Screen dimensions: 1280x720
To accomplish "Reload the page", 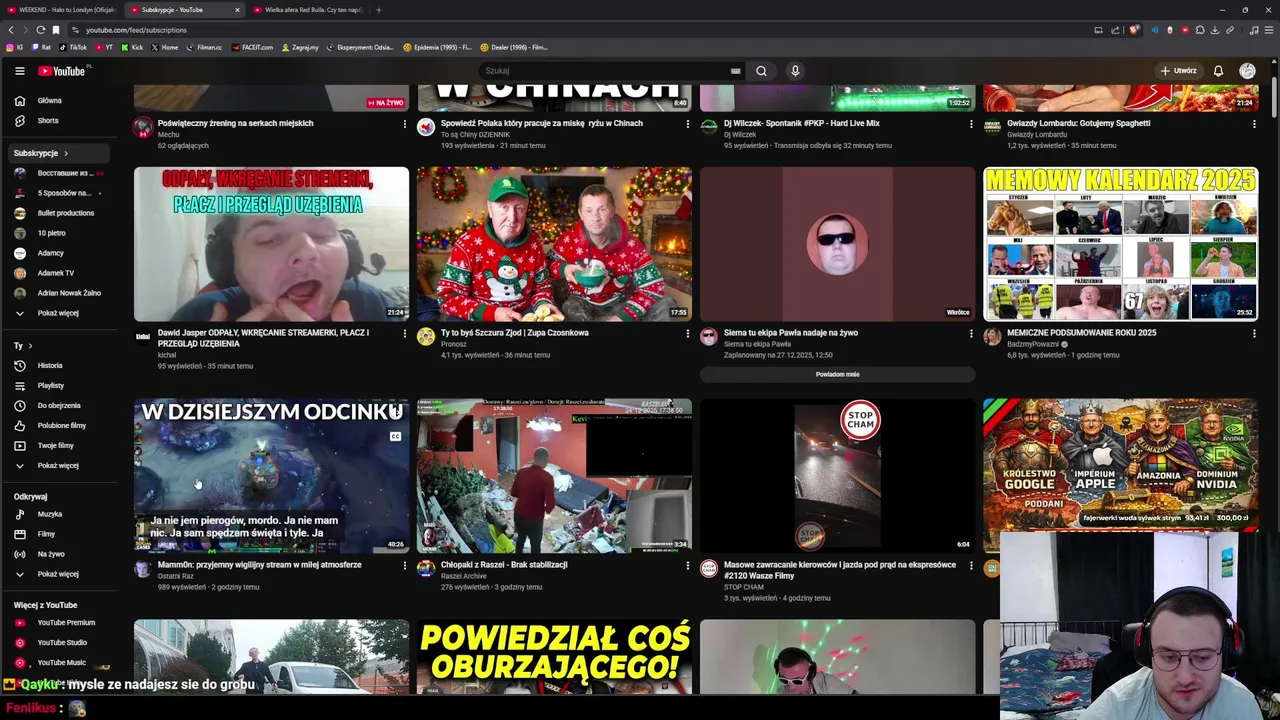I will (x=41, y=30).
